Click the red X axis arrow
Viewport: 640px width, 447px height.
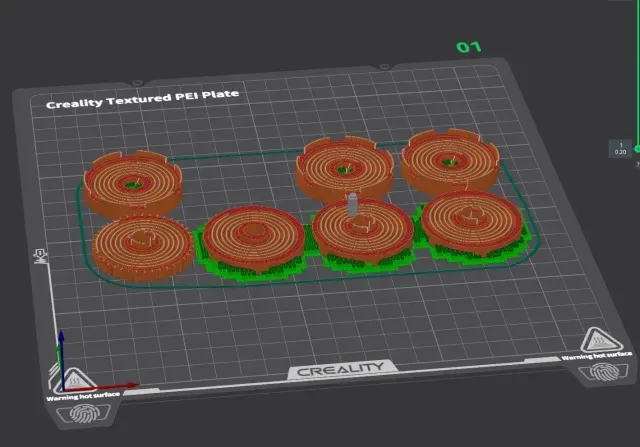(x=101, y=387)
